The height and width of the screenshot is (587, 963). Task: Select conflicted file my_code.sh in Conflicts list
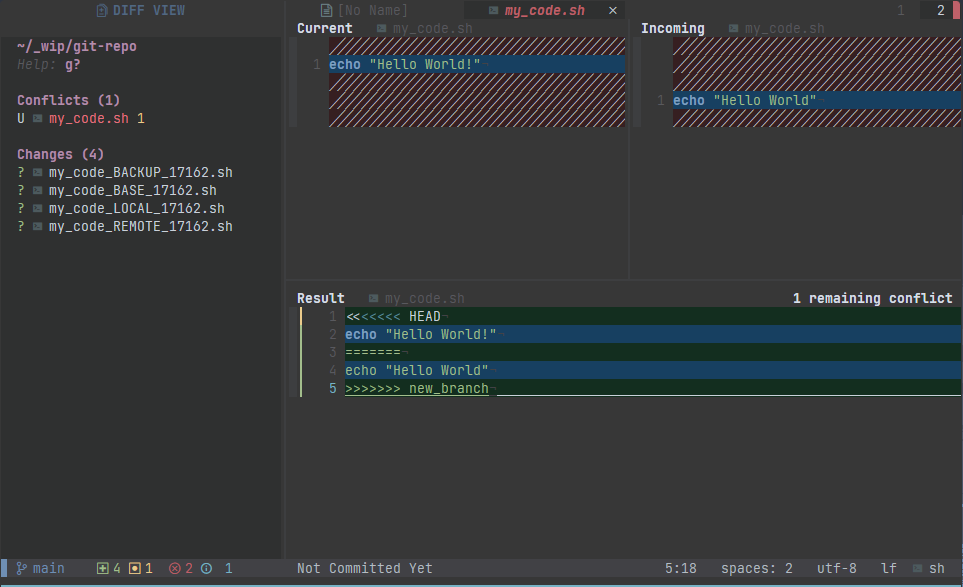89,119
